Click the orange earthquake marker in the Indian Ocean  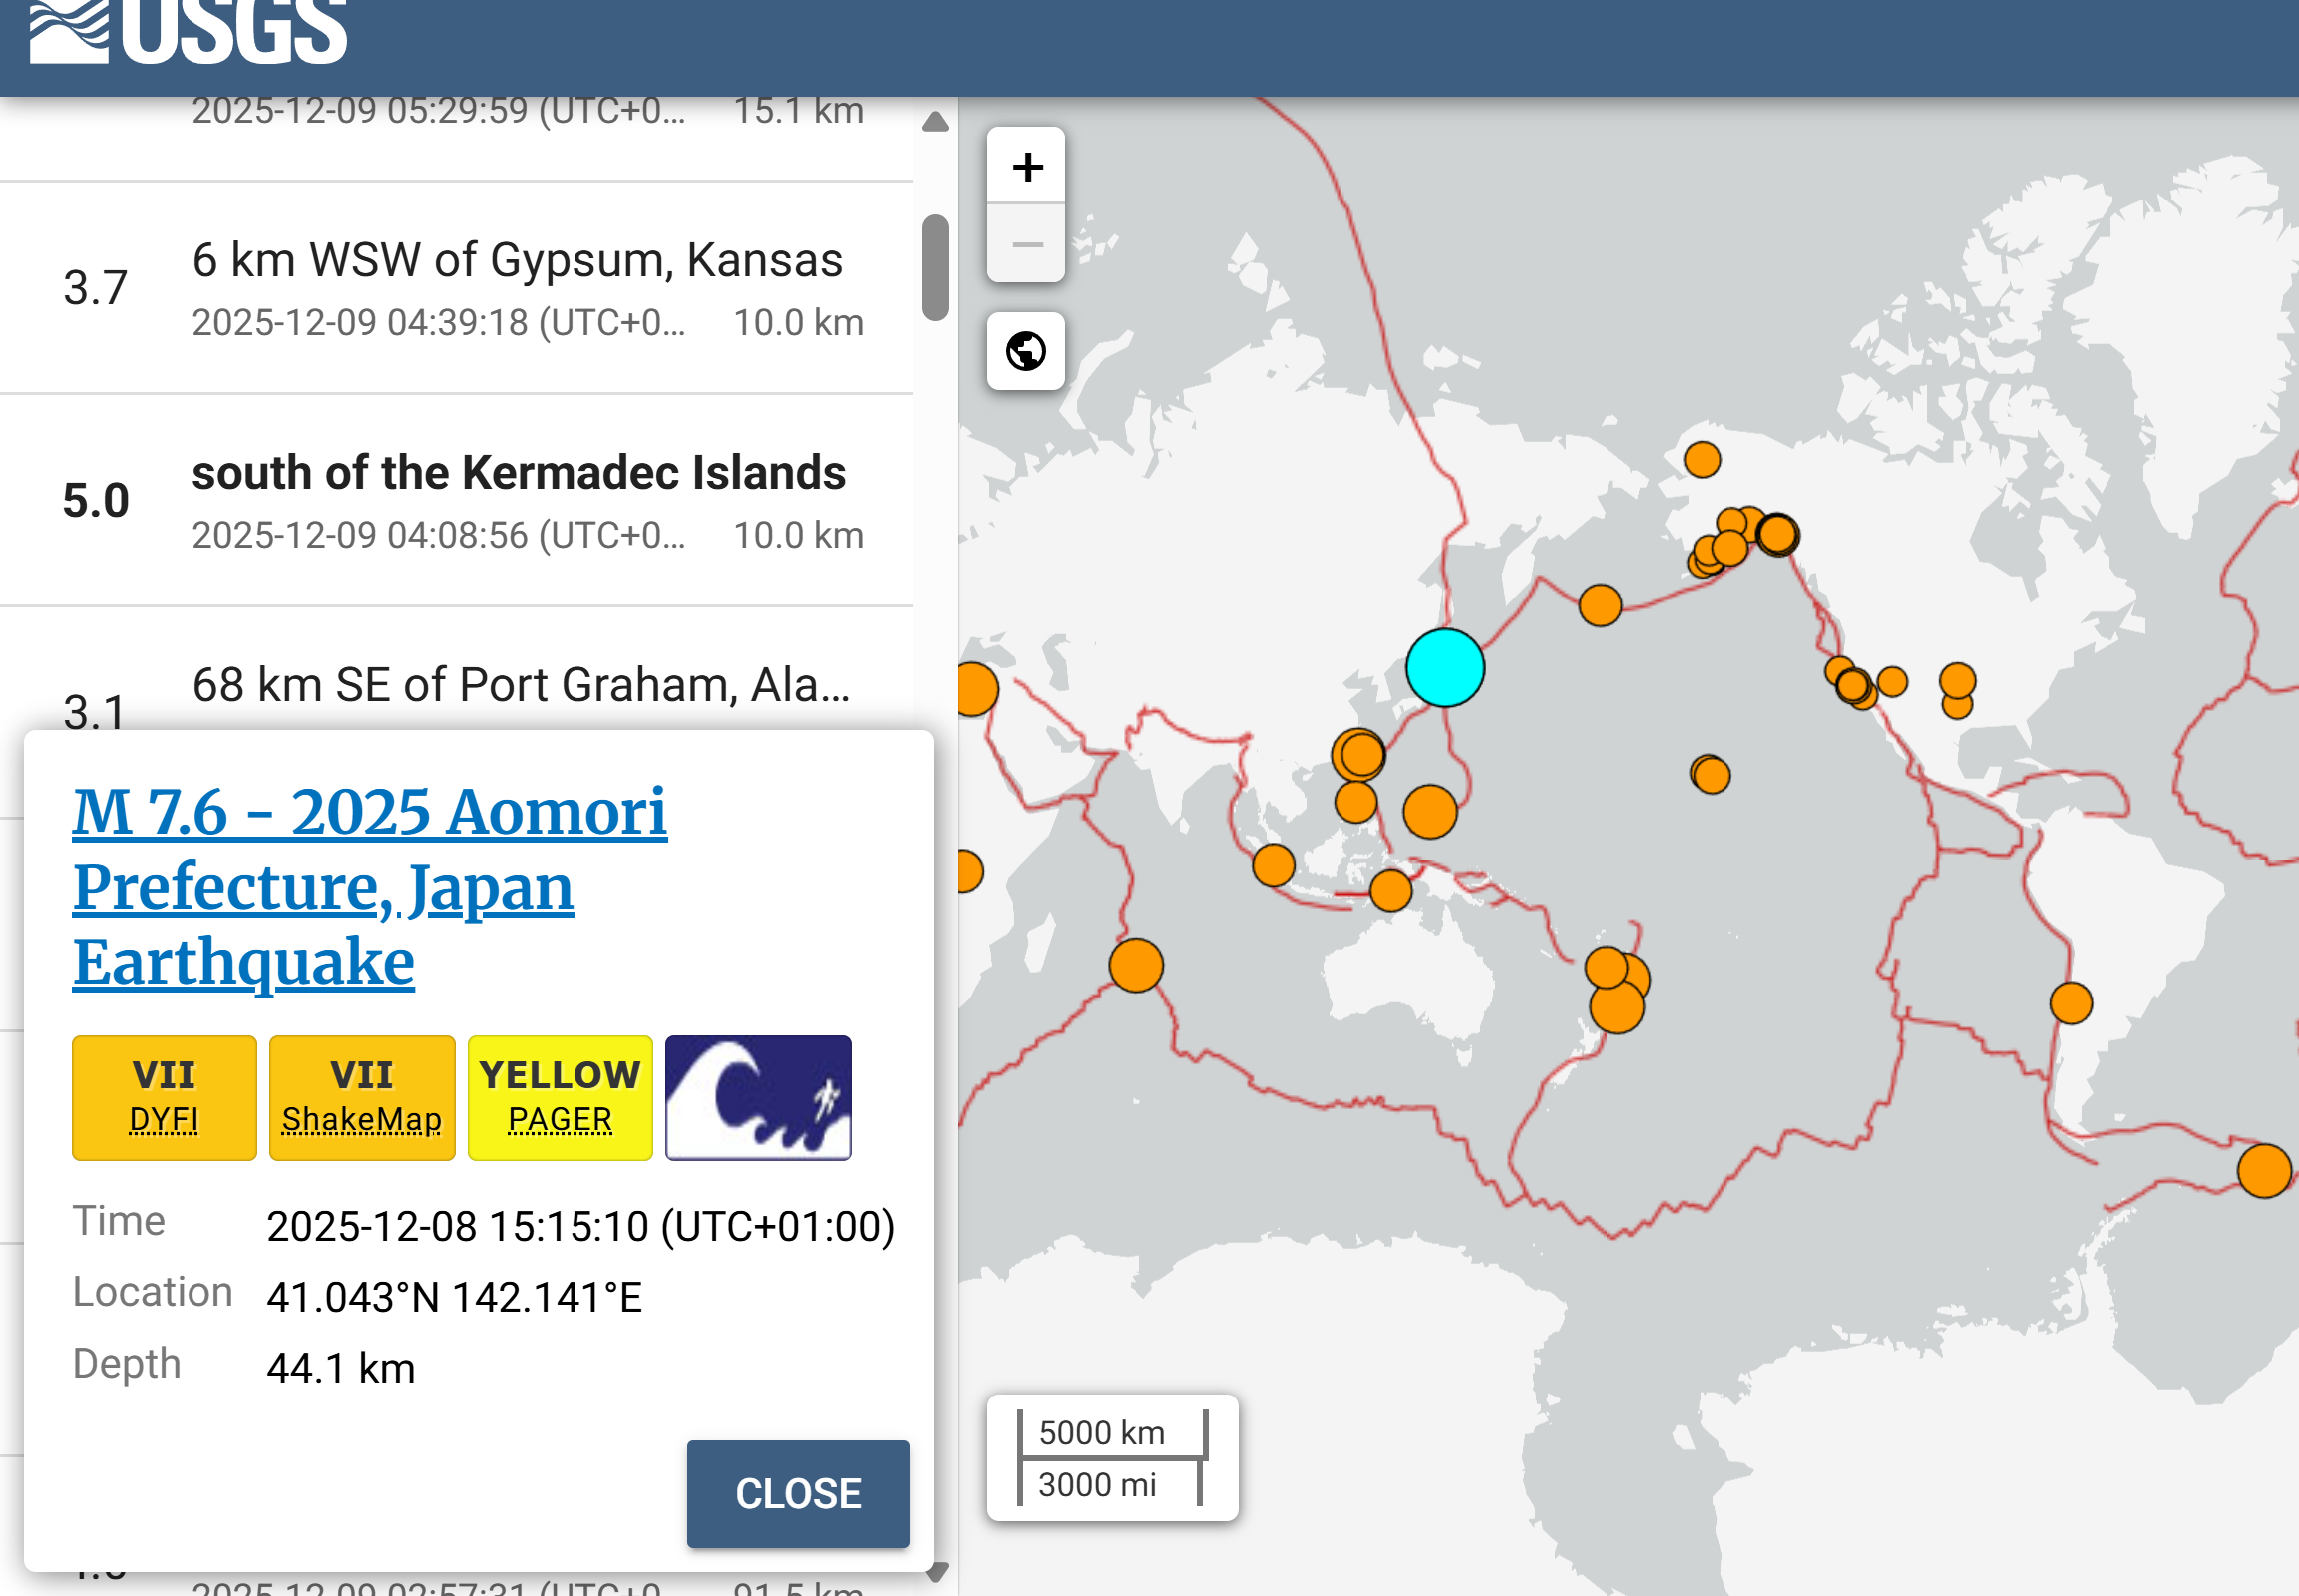1136,965
